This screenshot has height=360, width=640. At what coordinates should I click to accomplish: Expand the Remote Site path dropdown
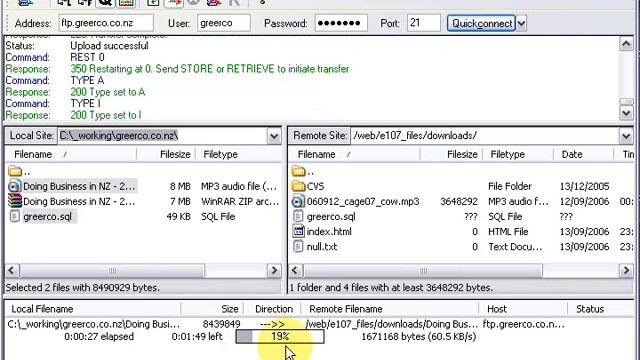[626, 136]
